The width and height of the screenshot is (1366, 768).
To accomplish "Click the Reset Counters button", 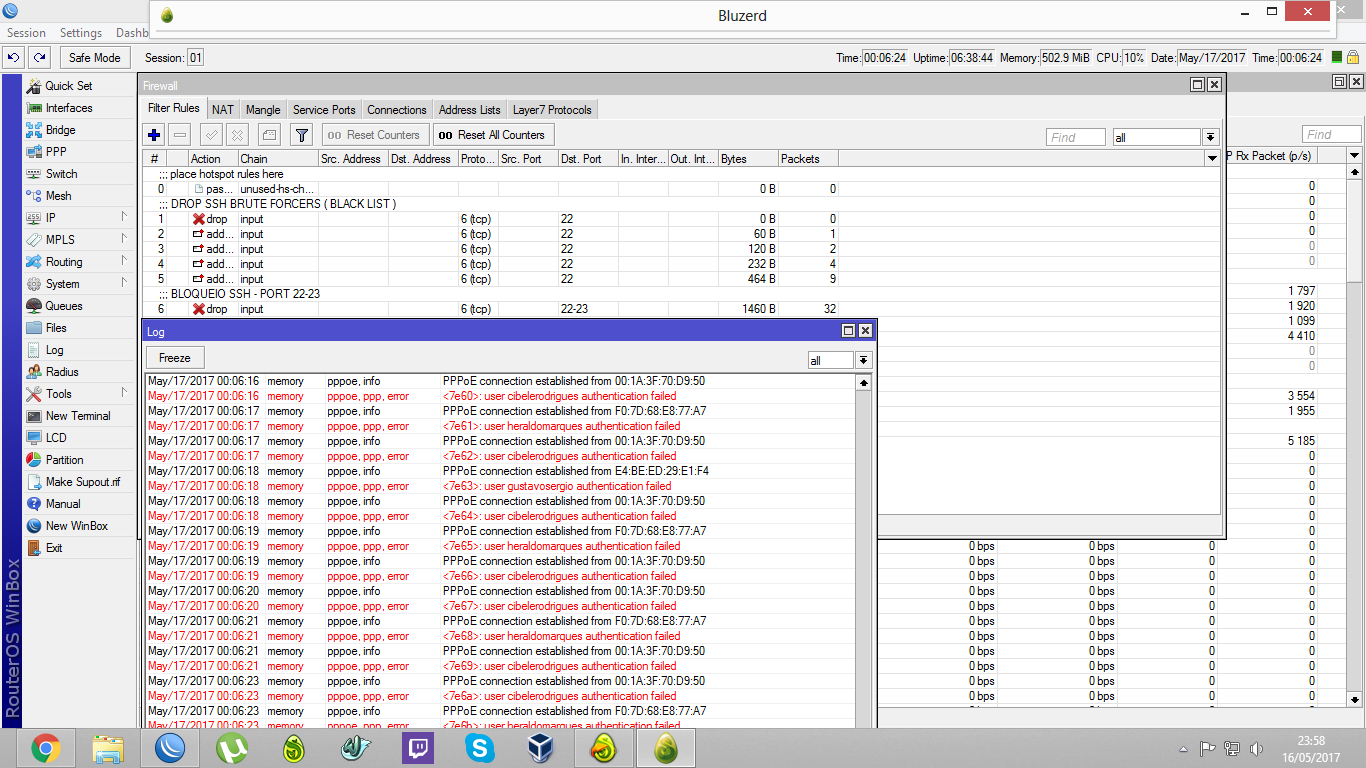I will pos(375,135).
